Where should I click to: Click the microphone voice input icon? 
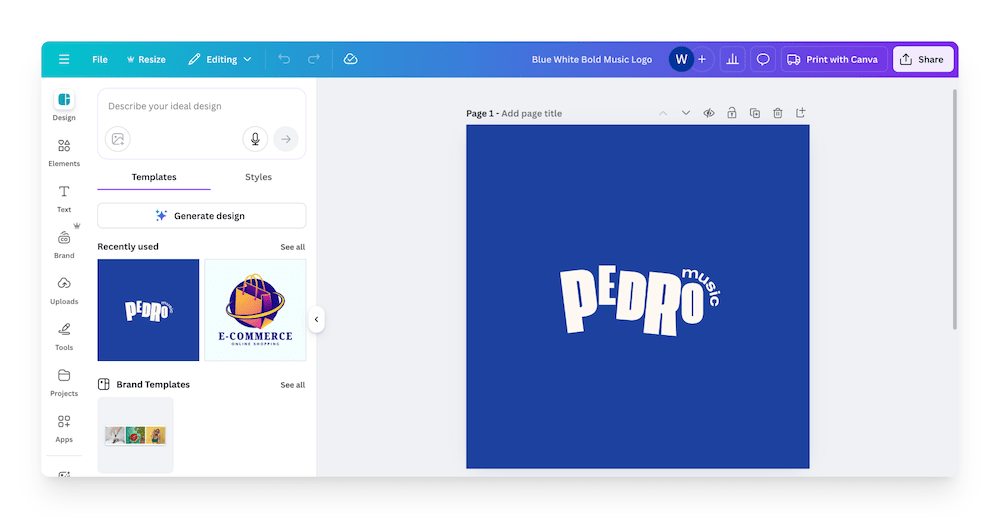(255, 139)
